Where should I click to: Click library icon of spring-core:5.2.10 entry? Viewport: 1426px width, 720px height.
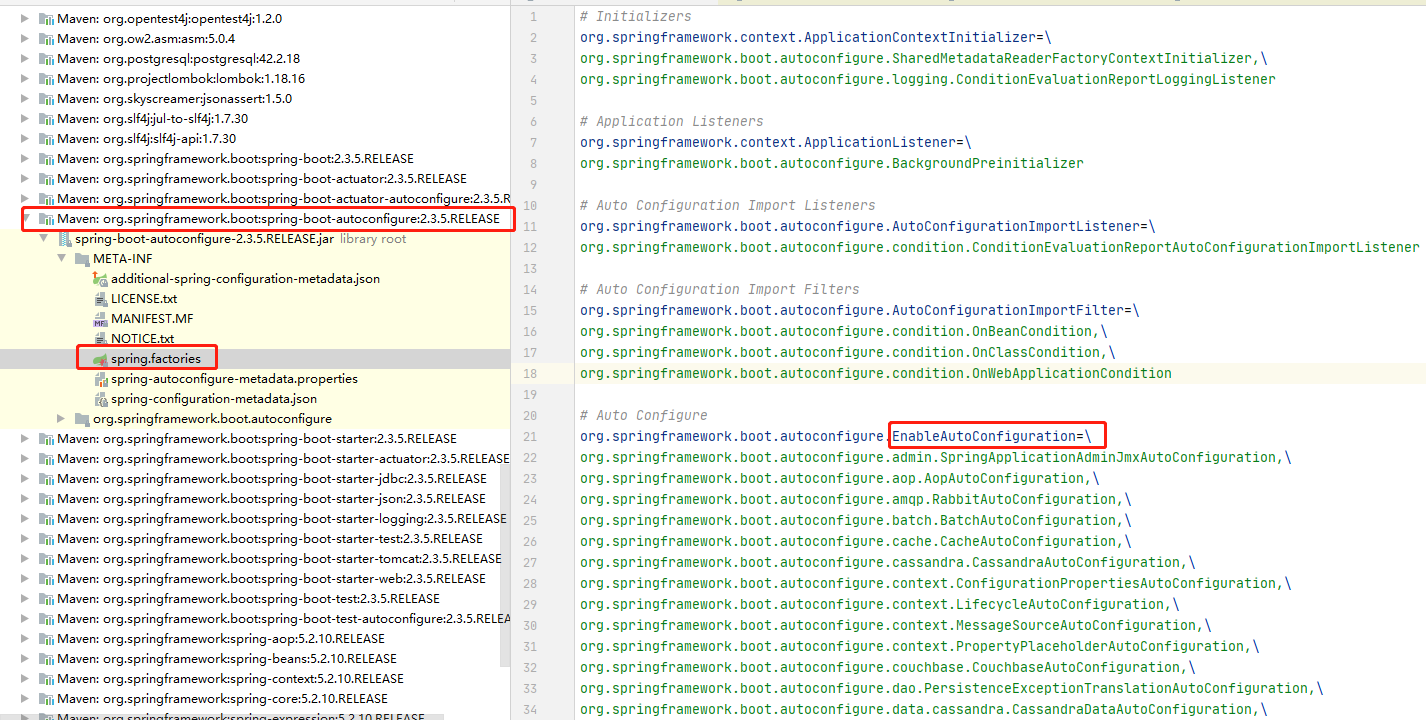46,699
